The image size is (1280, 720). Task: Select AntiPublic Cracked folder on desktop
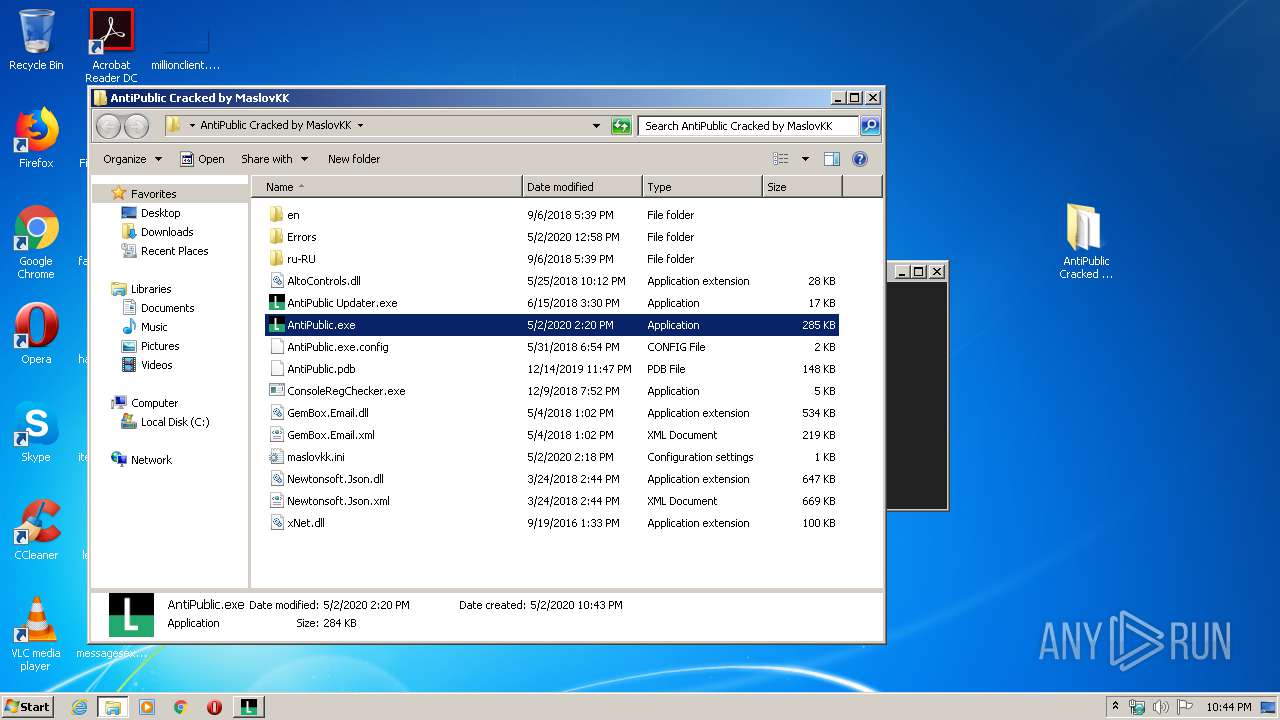(x=1085, y=241)
